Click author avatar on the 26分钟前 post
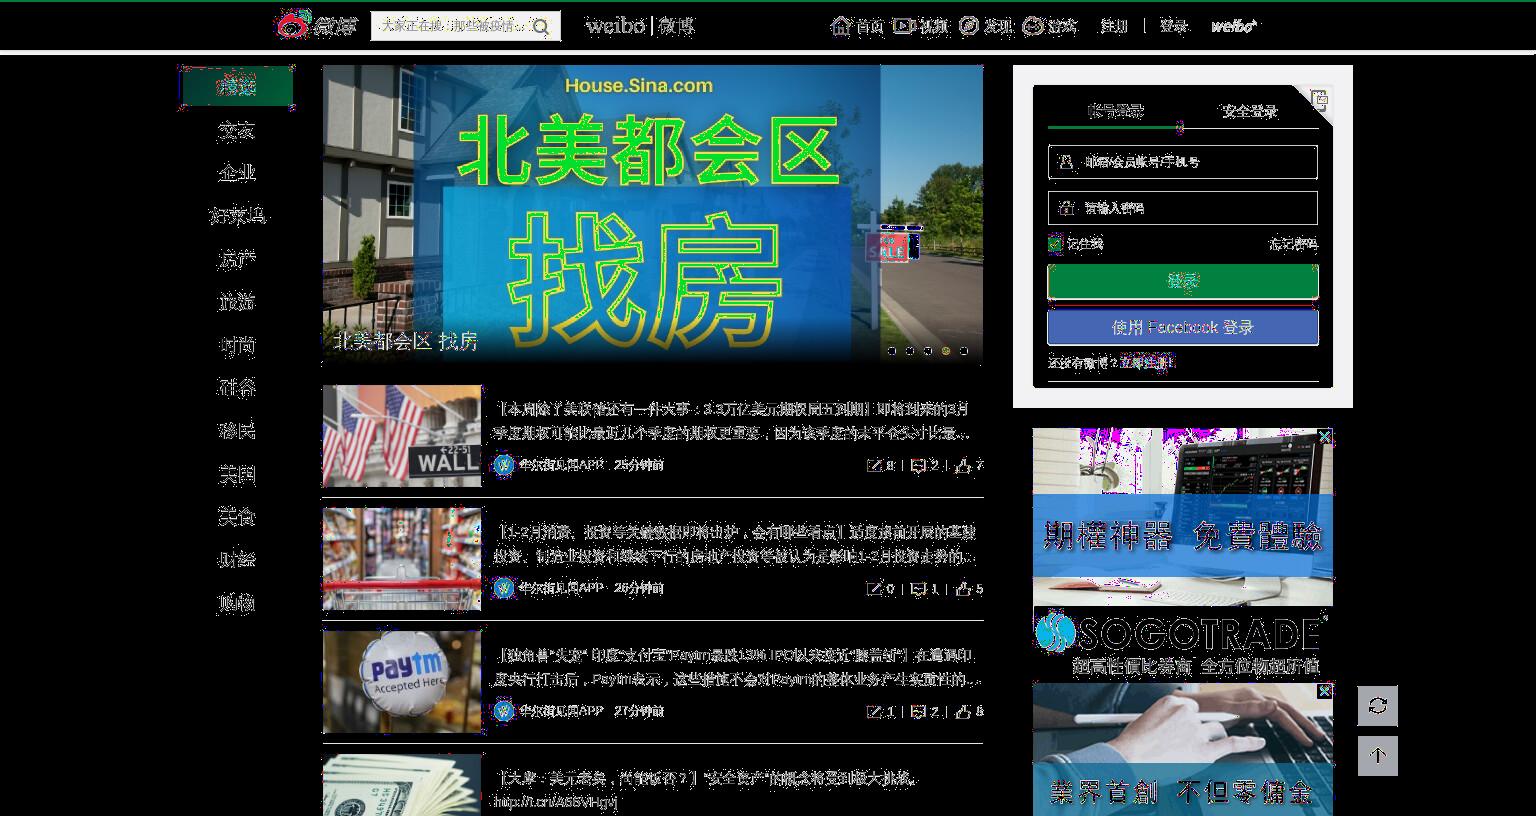Viewport: 1536px width, 816px height. coord(503,588)
